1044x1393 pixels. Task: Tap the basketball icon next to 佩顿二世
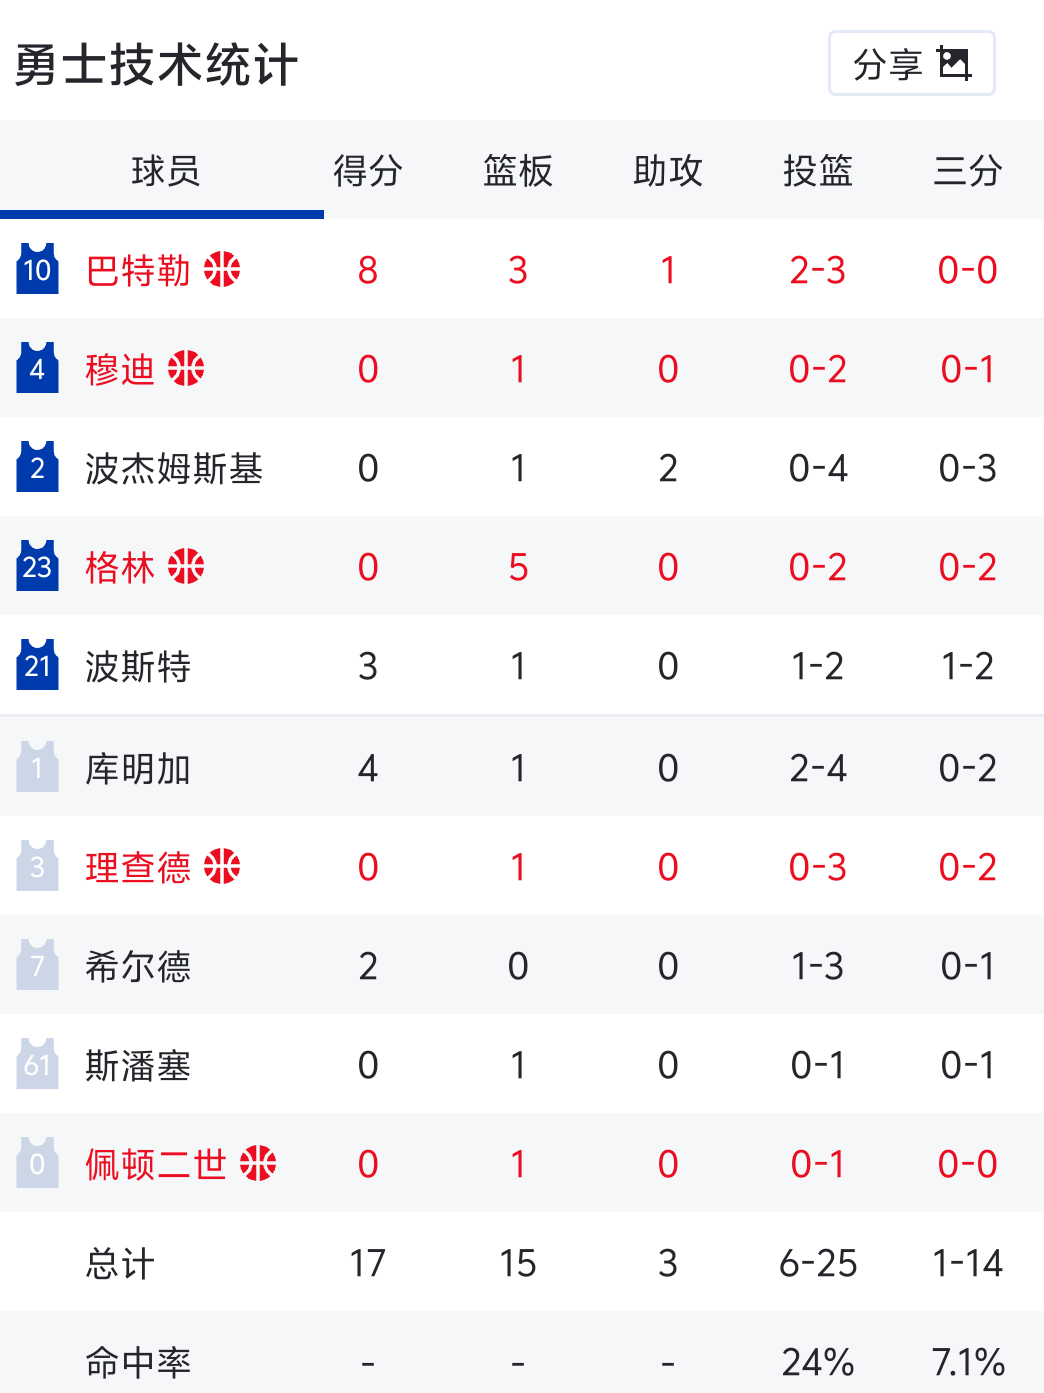(258, 1163)
